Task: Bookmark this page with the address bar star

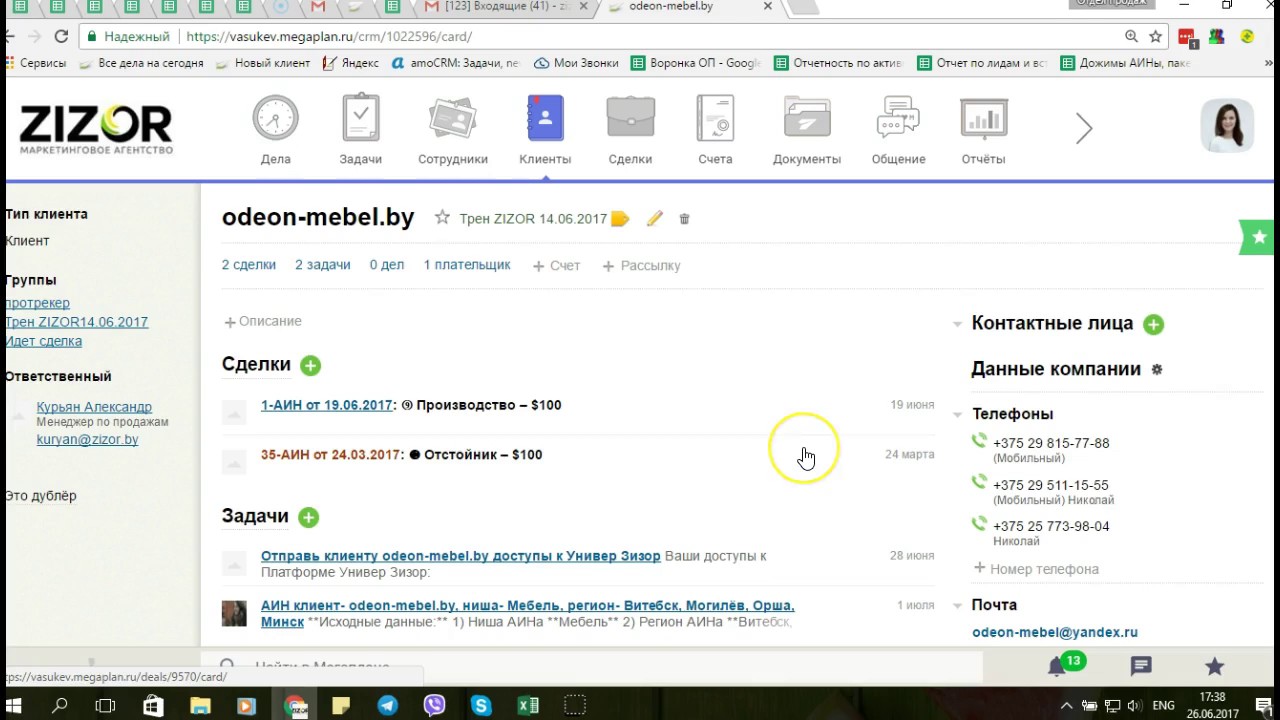Action: click(1155, 36)
